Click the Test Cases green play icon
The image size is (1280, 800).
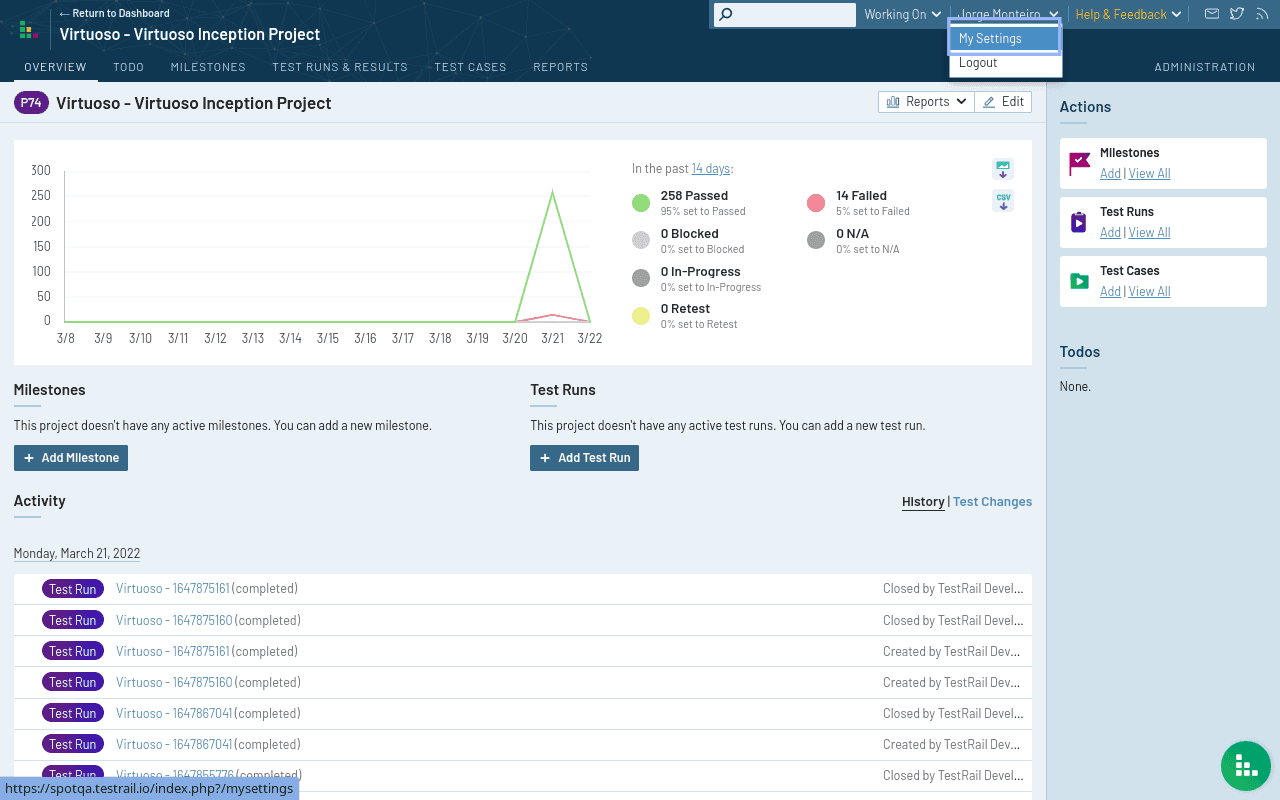point(1079,281)
